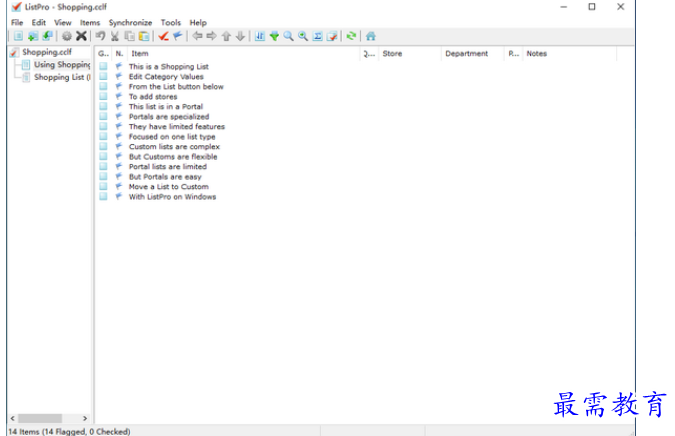675x436 pixels.
Task: Open the Tools menu
Action: pyautogui.click(x=170, y=22)
